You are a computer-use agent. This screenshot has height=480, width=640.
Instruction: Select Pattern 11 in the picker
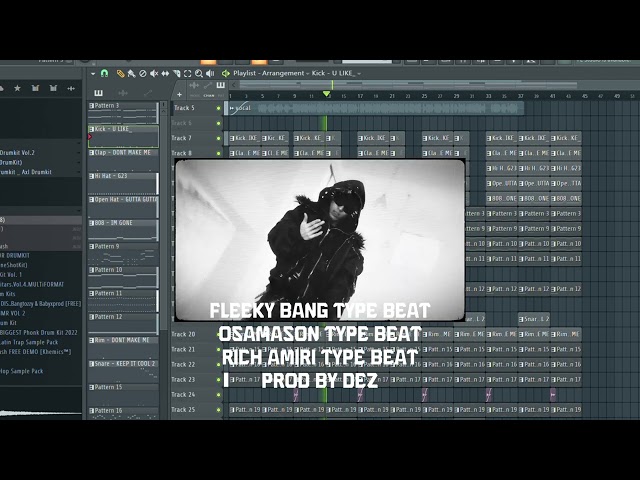pos(123,301)
